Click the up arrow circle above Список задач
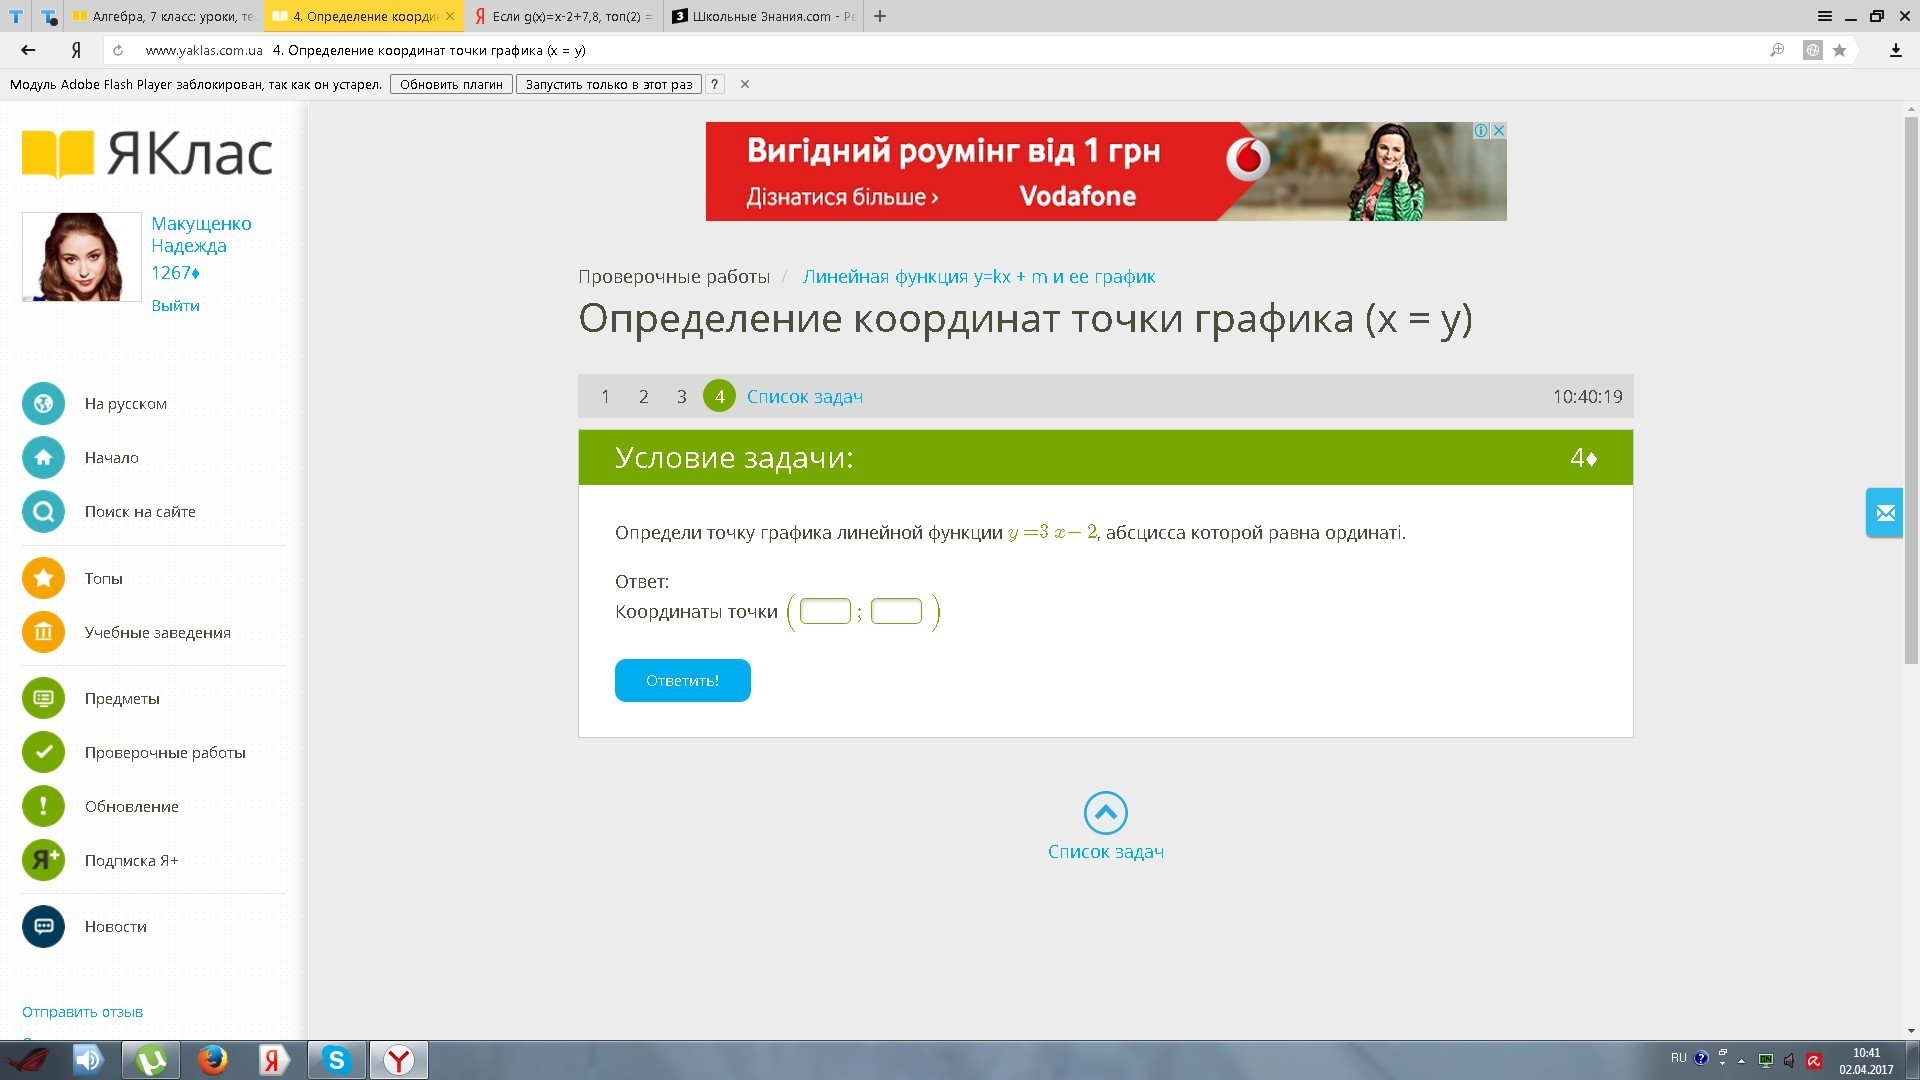Viewport: 1920px width, 1080px height. coord(1105,813)
